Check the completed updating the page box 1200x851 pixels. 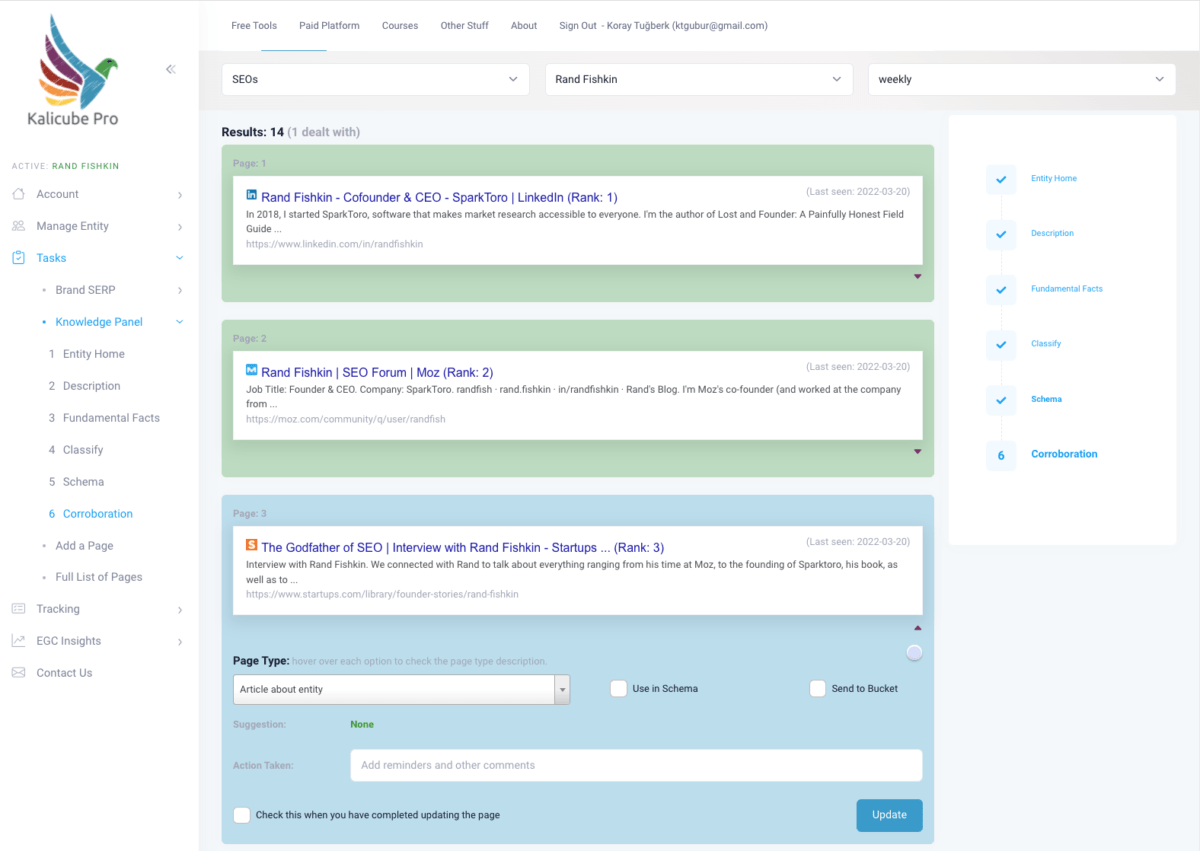(x=241, y=815)
